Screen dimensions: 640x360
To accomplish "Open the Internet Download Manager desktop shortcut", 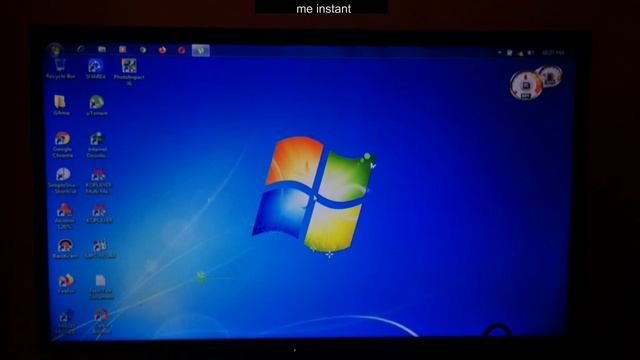I will [x=97, y=144].
